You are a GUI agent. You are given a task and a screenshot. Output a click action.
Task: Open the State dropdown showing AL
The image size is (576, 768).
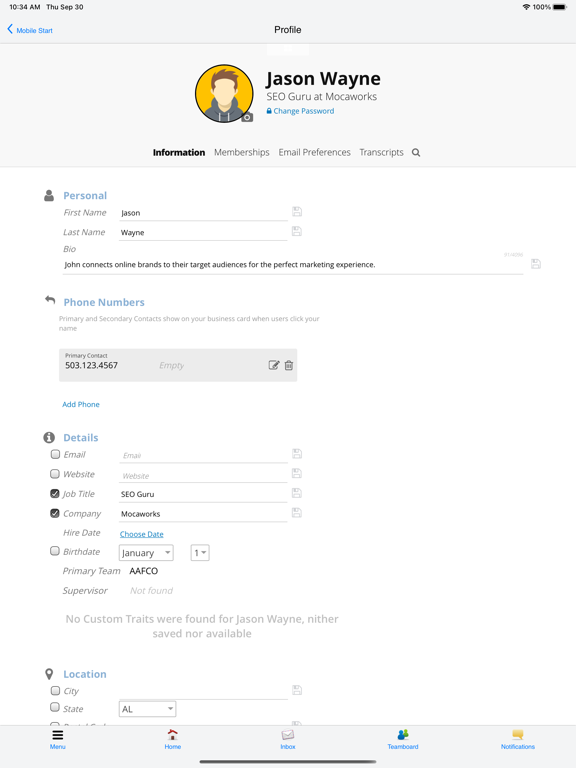pos(147,709)
